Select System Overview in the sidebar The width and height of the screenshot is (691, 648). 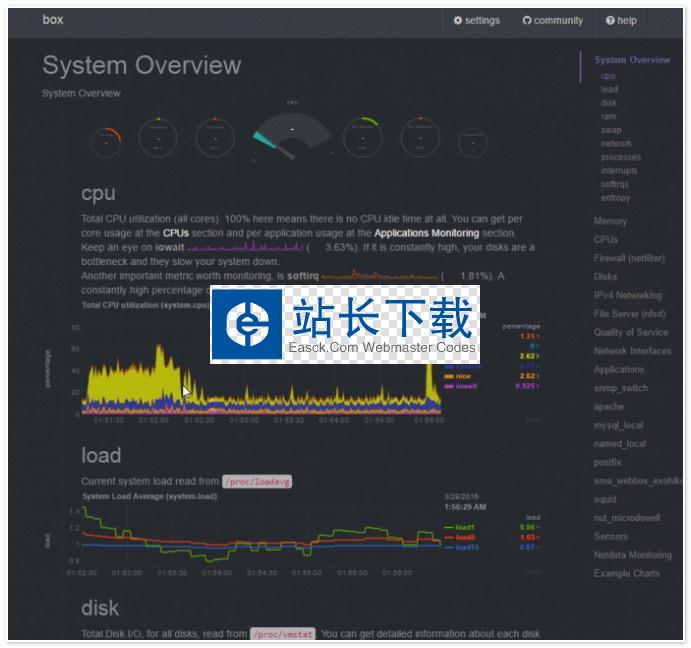[x=632, y=60]
